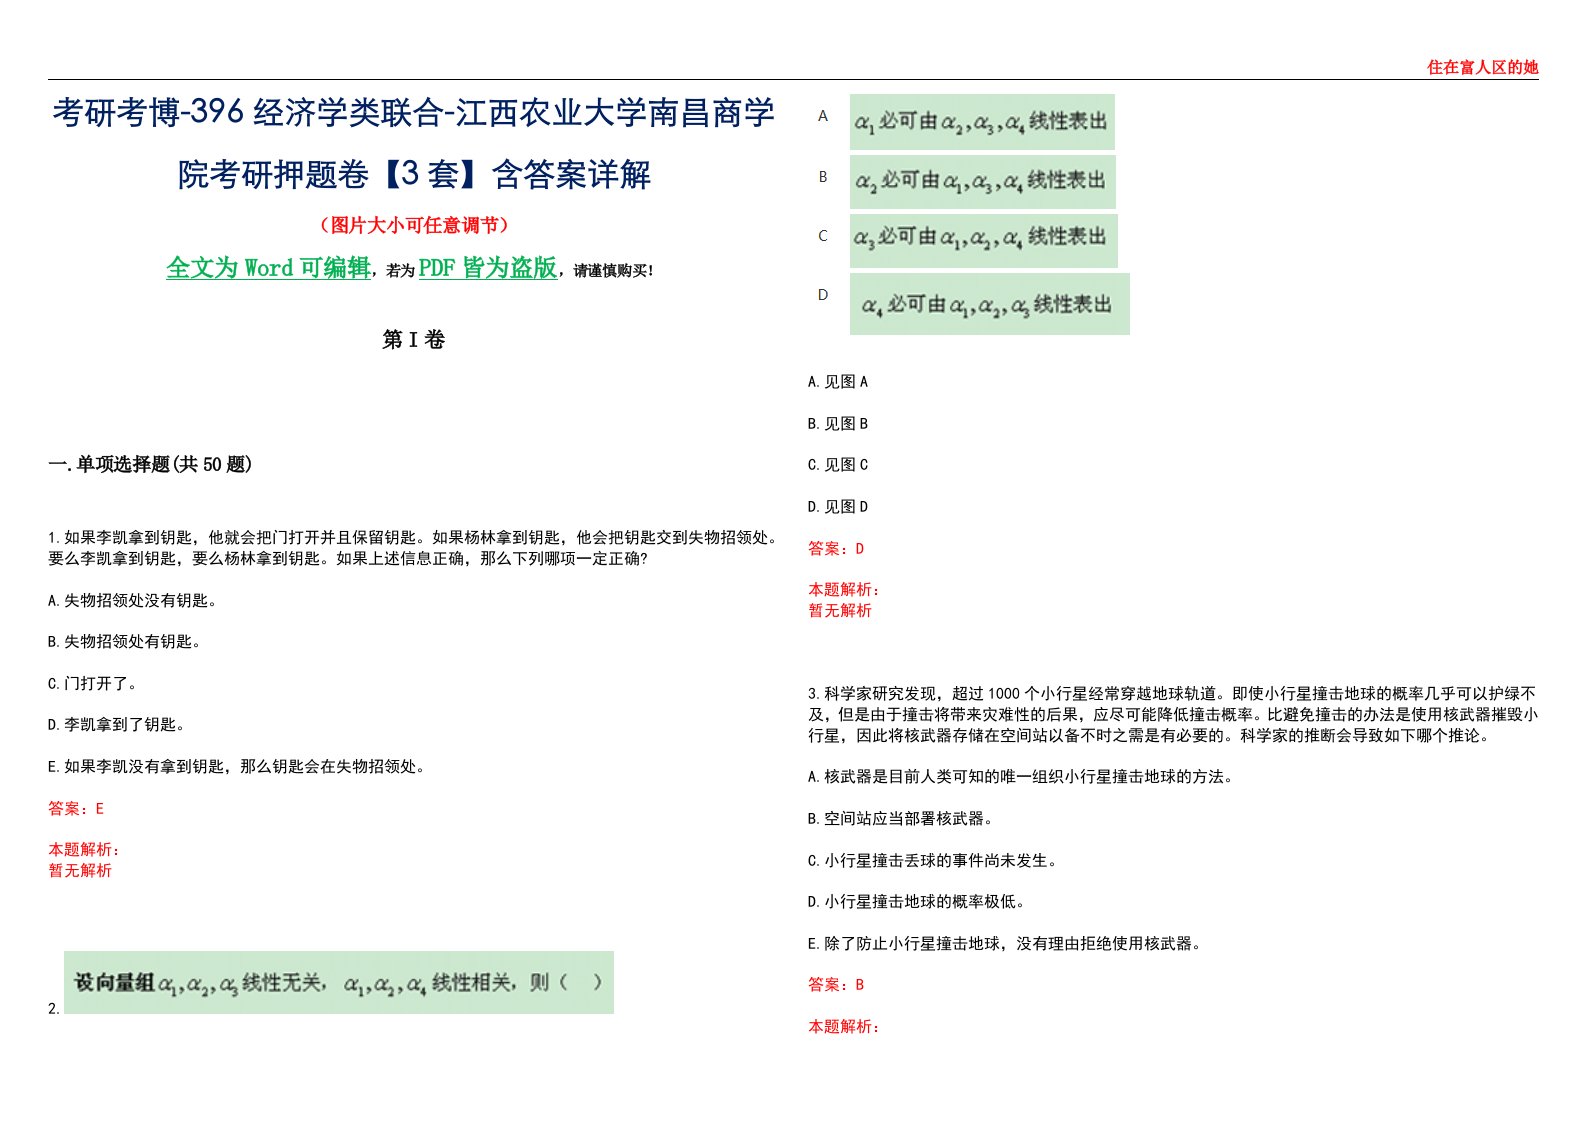The width and height of the screenshot is (1587, 1122).
Task: Select option D.见图 D
Action: tap(838, 507)
